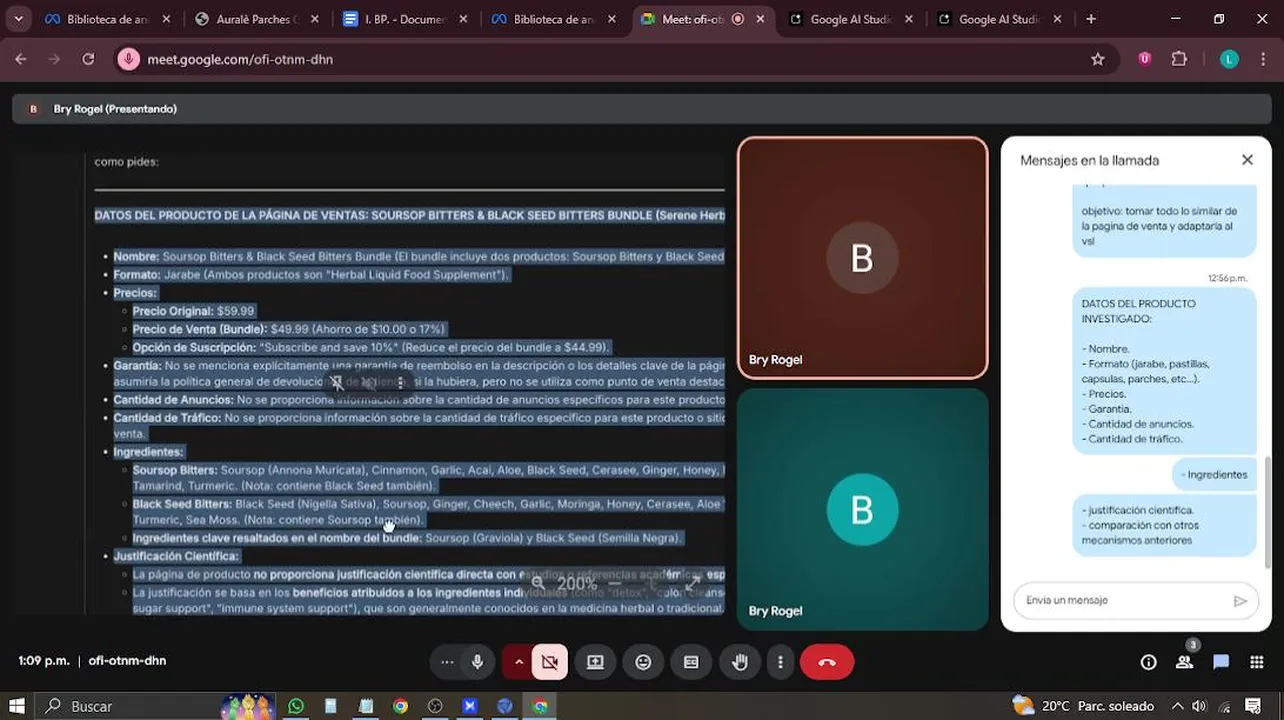
Task: Open meeting details info icon
Action: tap(1148, 662)
